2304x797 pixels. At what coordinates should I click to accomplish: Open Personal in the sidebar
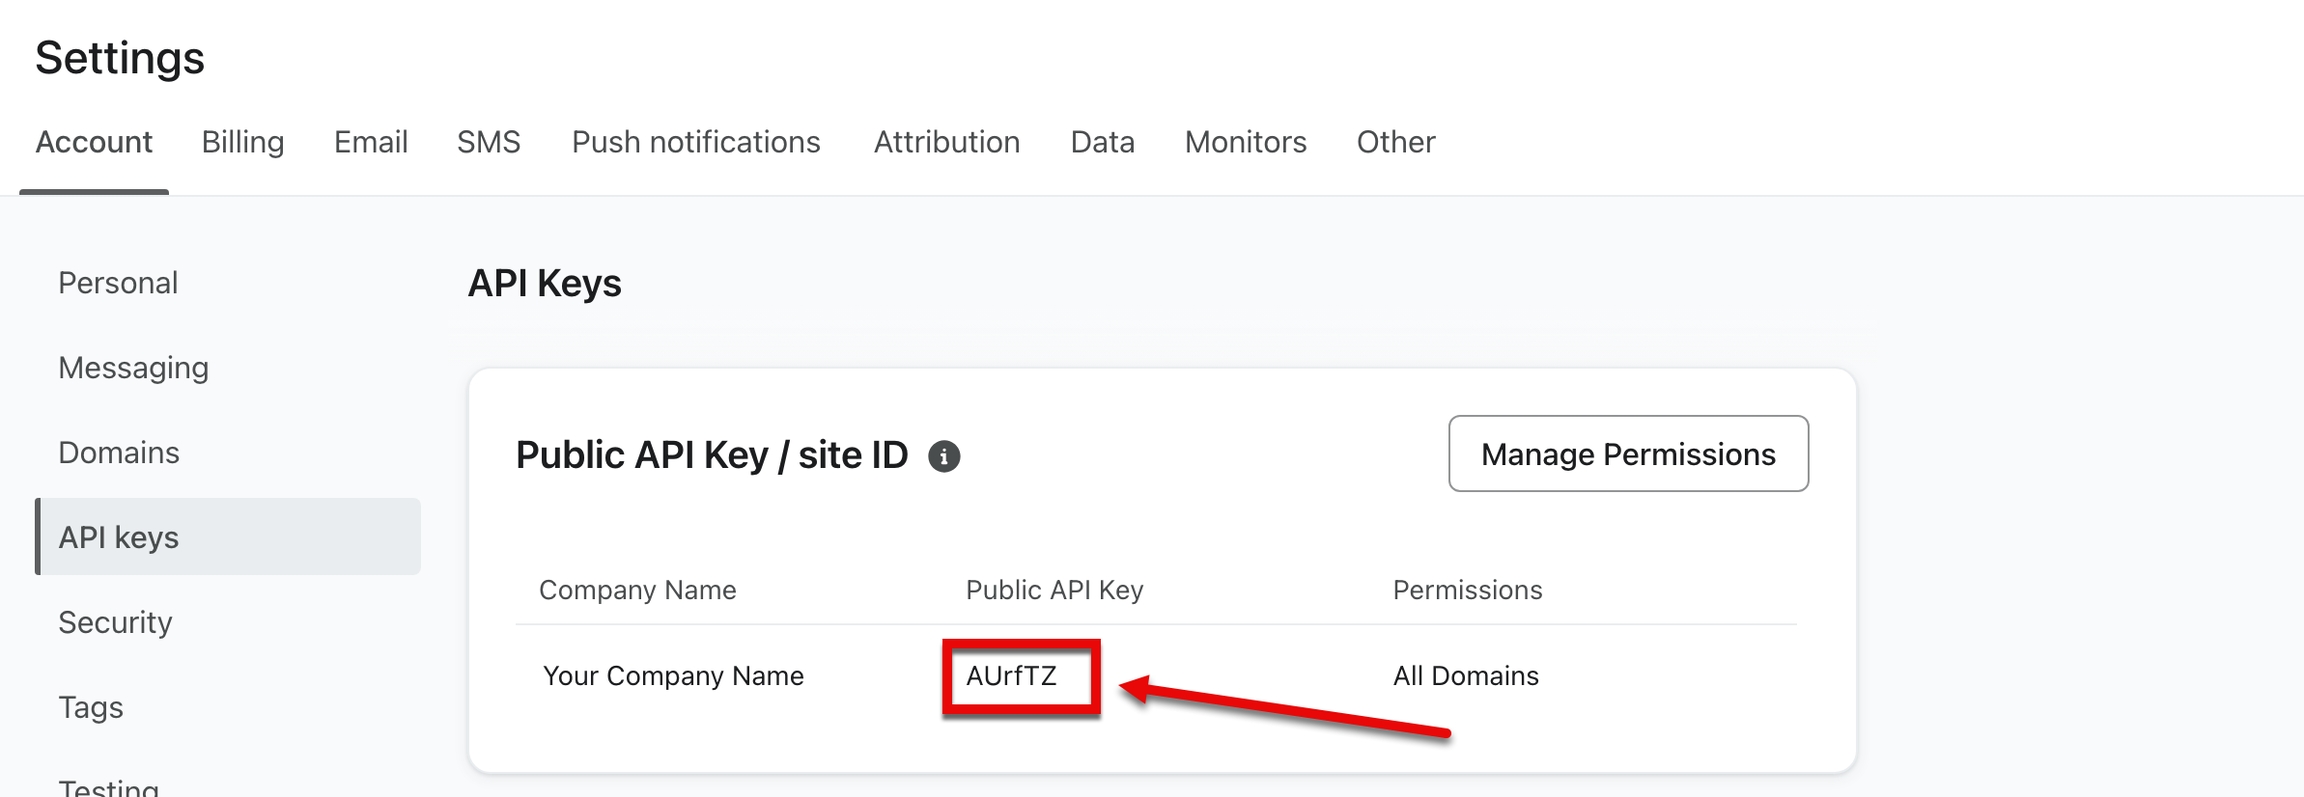118,283
